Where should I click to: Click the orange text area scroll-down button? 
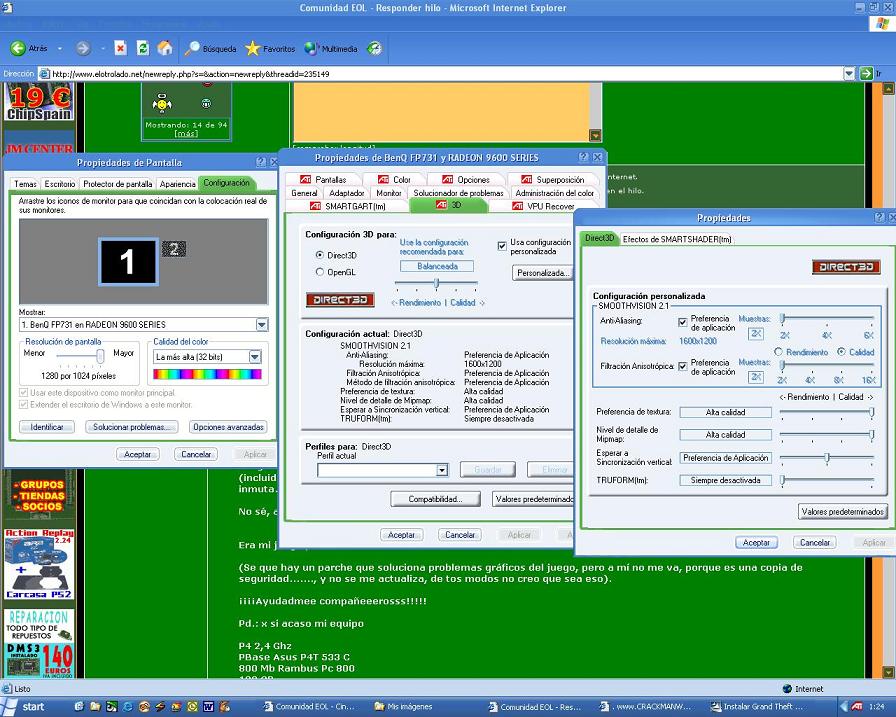click(x=595, y=135)
